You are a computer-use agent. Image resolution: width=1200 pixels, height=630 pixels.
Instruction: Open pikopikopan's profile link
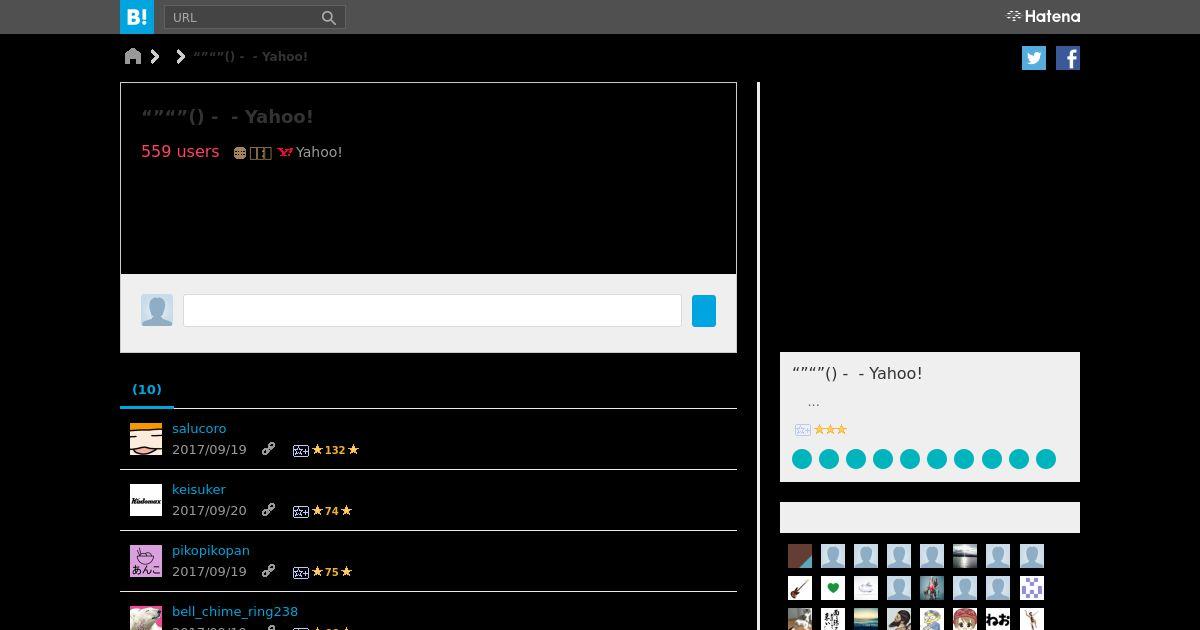coord(211,550)
